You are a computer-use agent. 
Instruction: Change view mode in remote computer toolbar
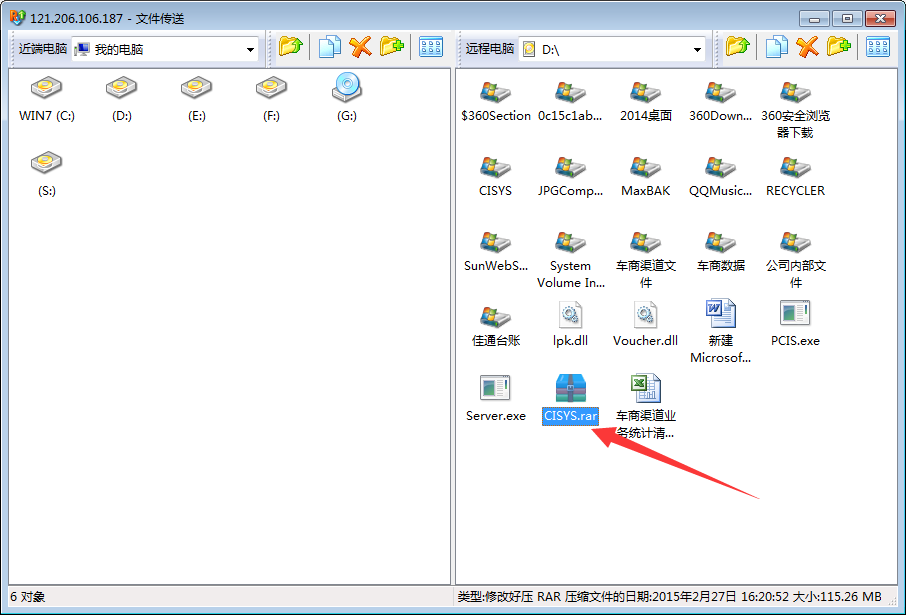coord(878,47)
